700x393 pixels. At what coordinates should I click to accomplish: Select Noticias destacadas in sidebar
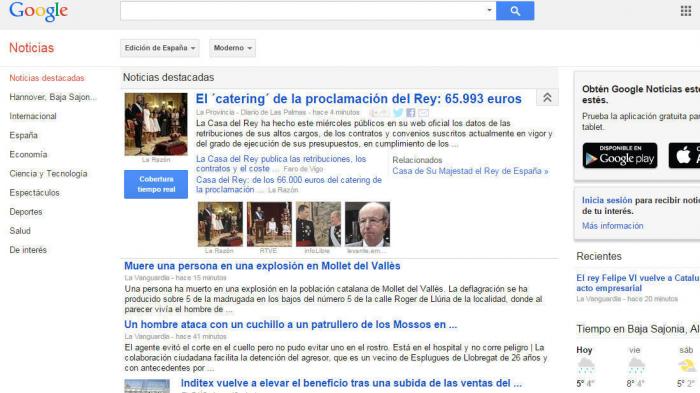(47, 78)
